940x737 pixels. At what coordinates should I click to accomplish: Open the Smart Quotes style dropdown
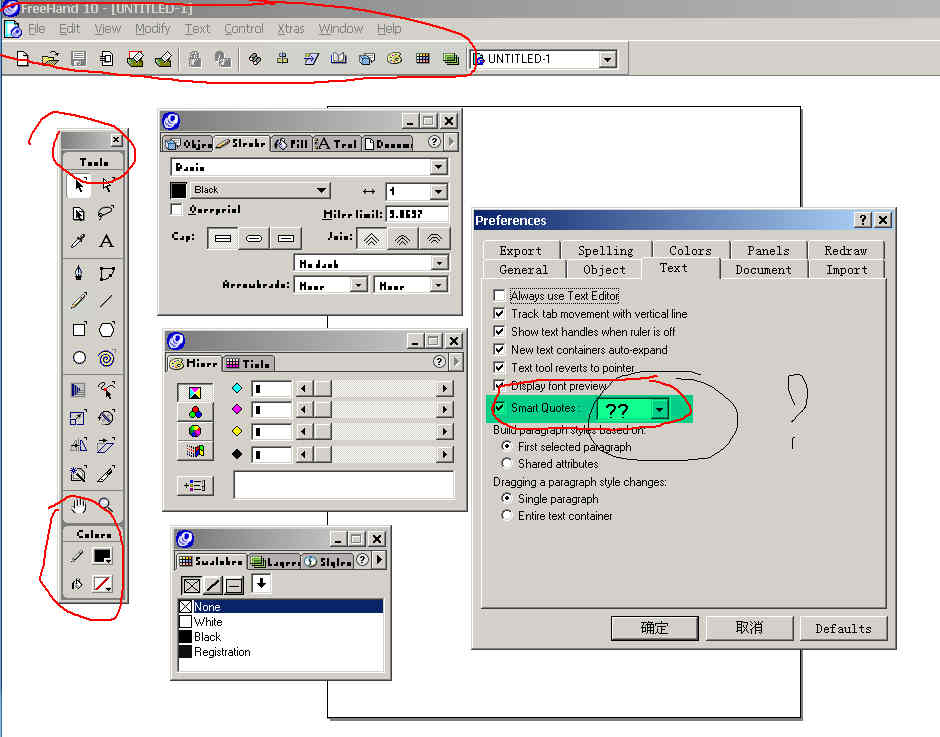coord(659,410)
